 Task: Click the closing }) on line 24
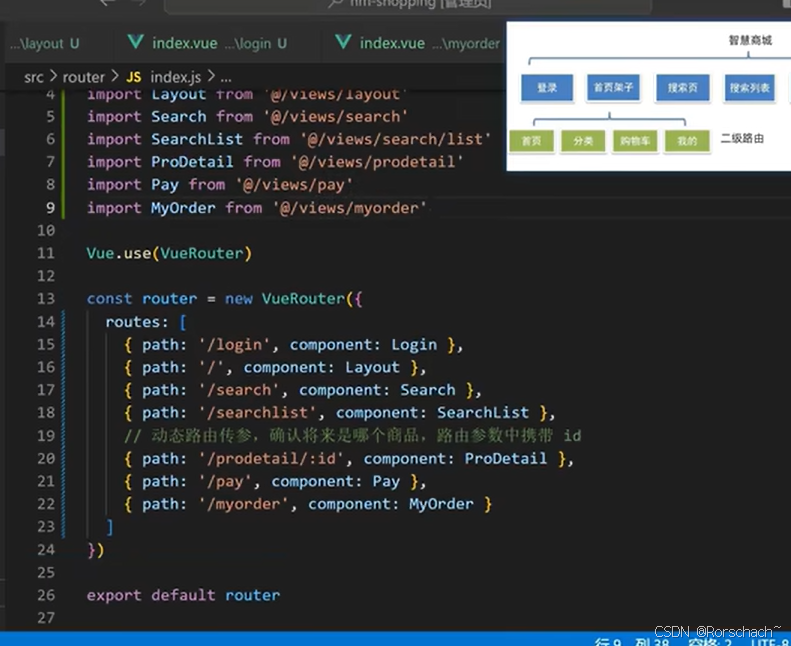click(96, 550)
